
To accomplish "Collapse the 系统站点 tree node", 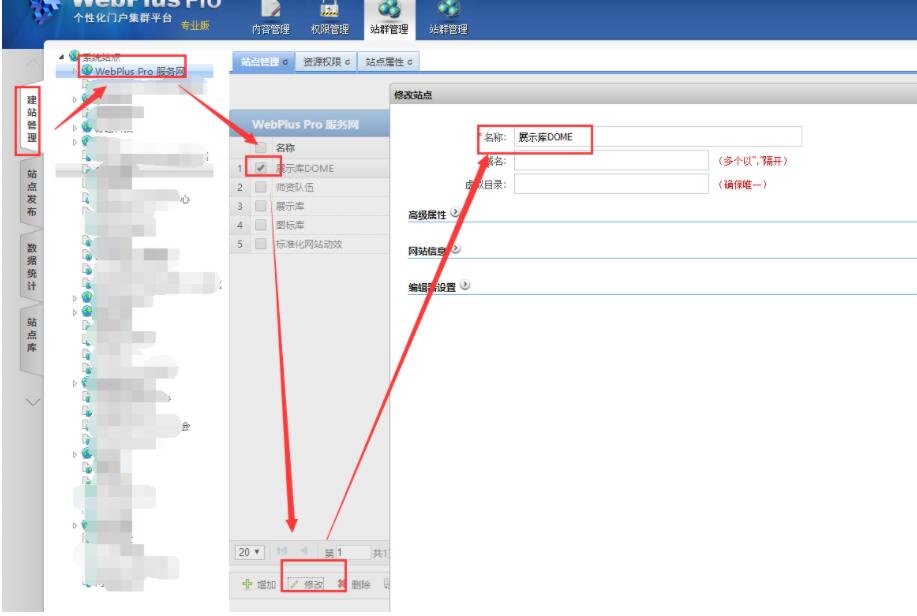I will 61,57.
